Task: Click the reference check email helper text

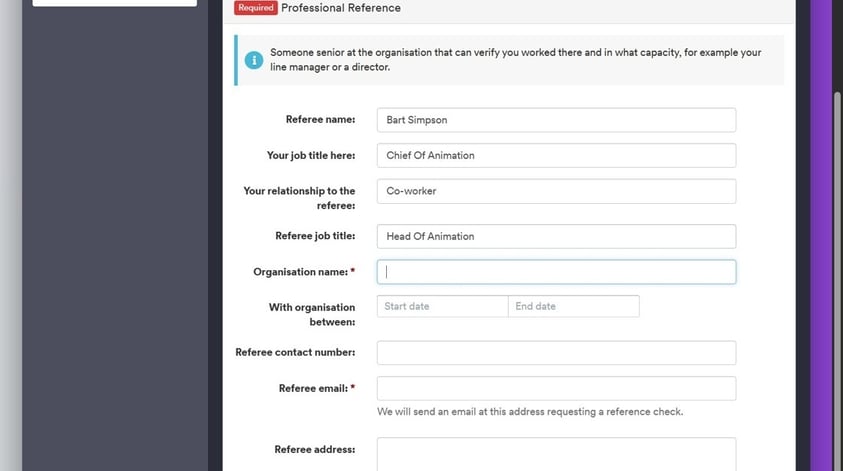Action: [x=530, y=412]
